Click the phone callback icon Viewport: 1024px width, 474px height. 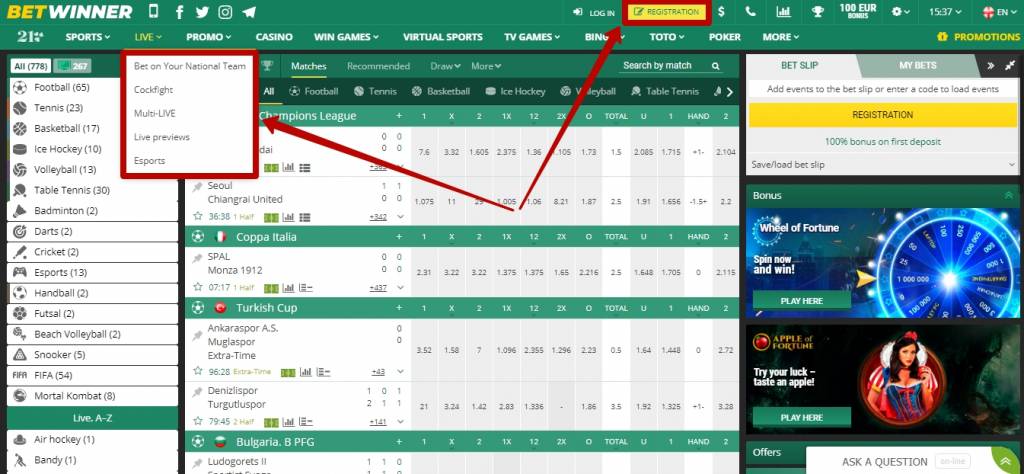click(x=751, y=12)
